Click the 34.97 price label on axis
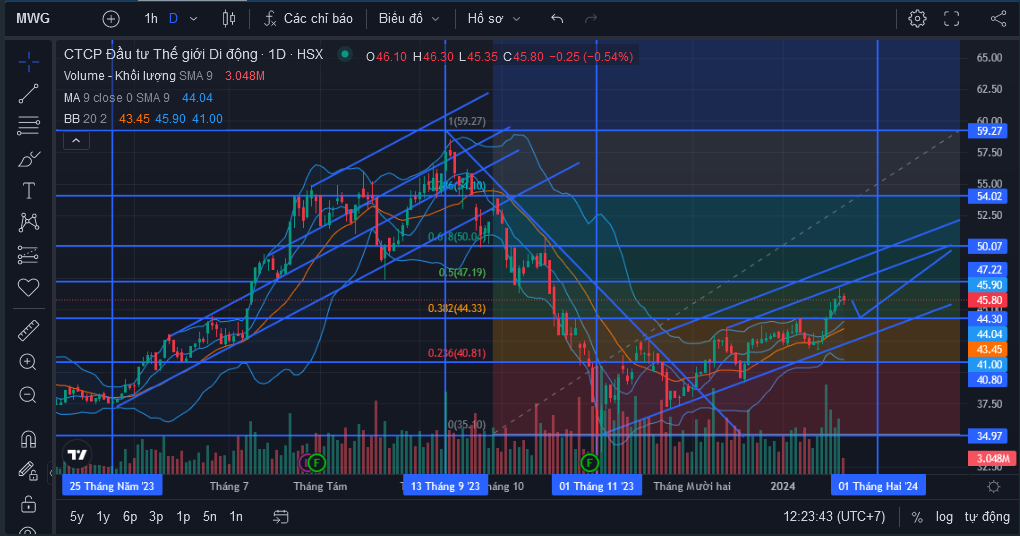1020x536 pixels. [x=989, y=435]
